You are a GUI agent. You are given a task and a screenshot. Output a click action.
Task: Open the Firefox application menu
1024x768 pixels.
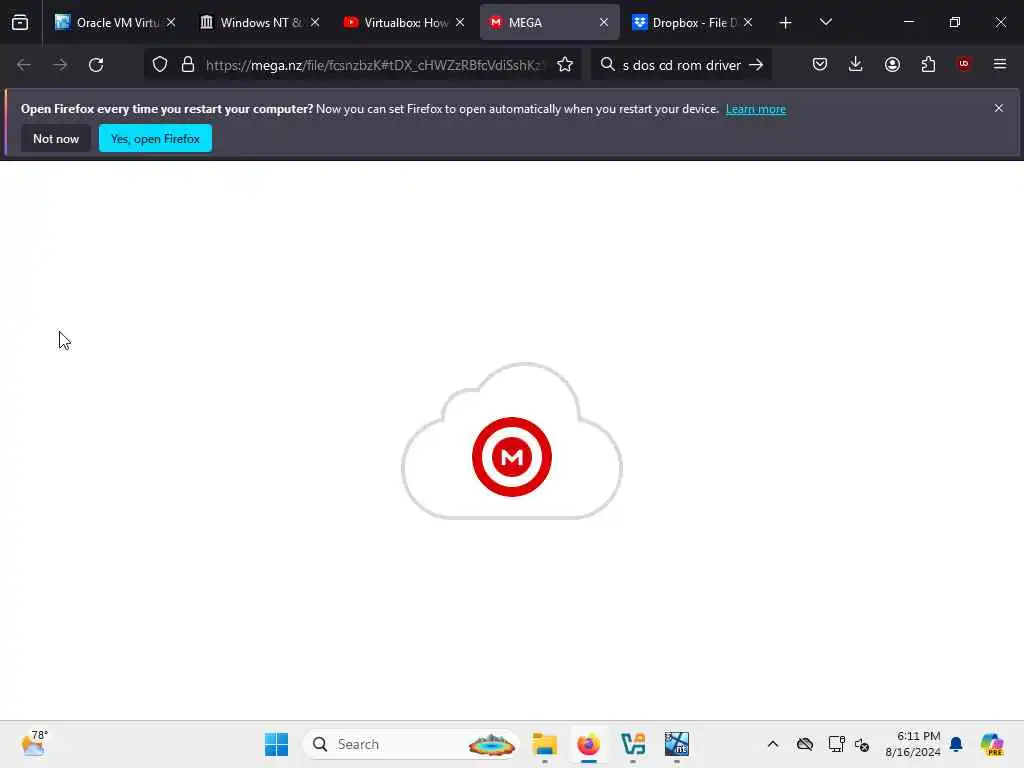(x=1000, y=64)
